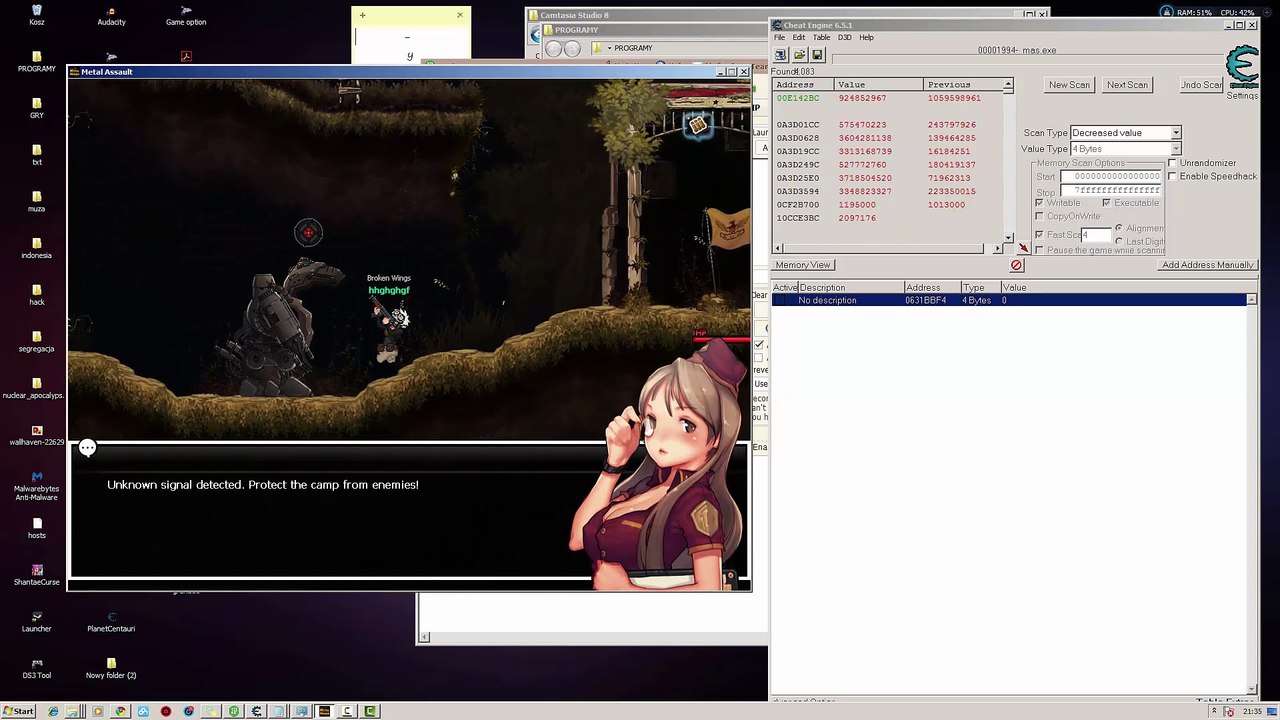Click the Next Scan button
This screenshot has width=1280, height=720.
pyautogui.click(x=1127, y=85)
